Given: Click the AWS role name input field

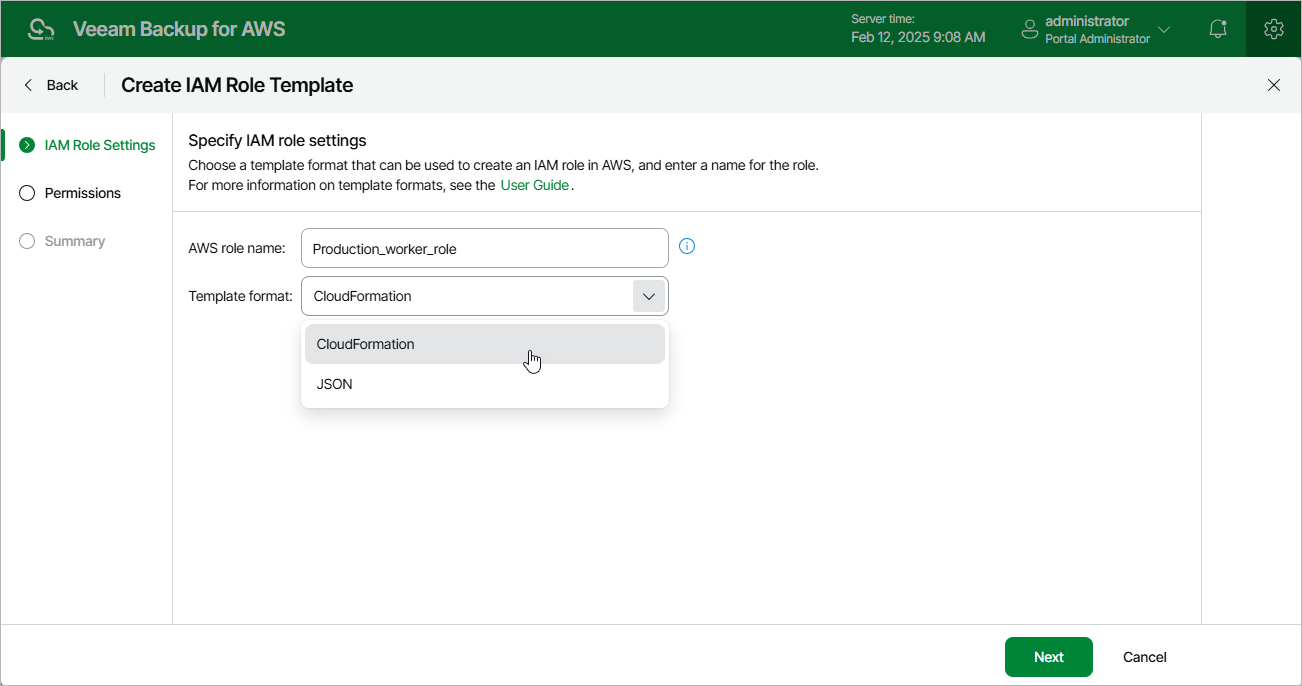Looking at the screenshot, I should 485,248.
